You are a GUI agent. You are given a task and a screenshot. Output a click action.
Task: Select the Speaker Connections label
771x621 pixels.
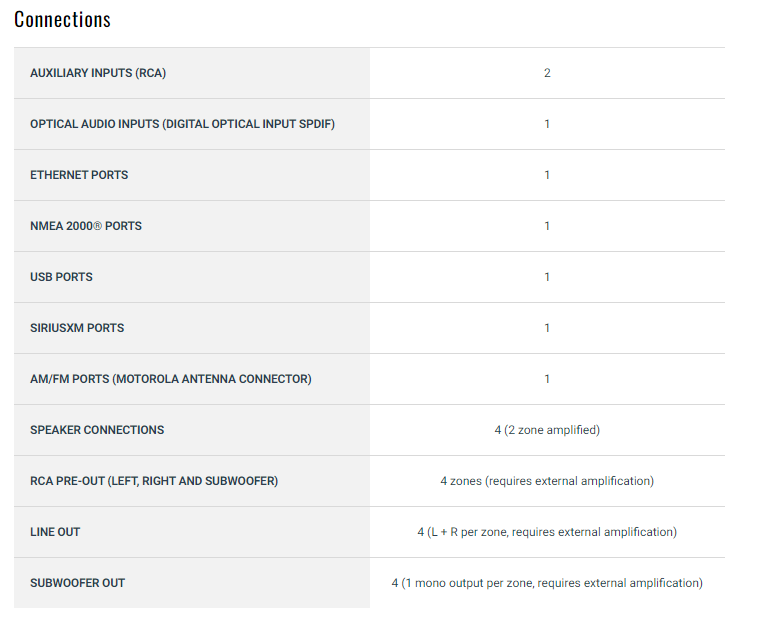pos(97,430)
